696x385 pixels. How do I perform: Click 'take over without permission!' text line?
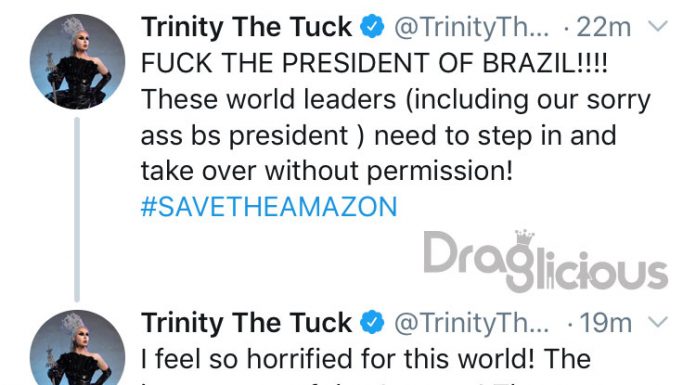[327, 171]
